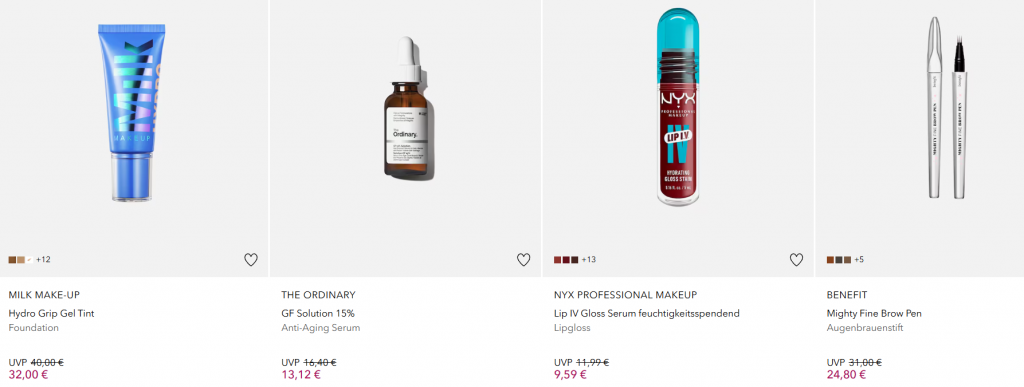Image resolution: width=1024 pixels, height=387 pixels.
Task: Pick first red shade of NYX Lip IV
Action: point(558,260)
